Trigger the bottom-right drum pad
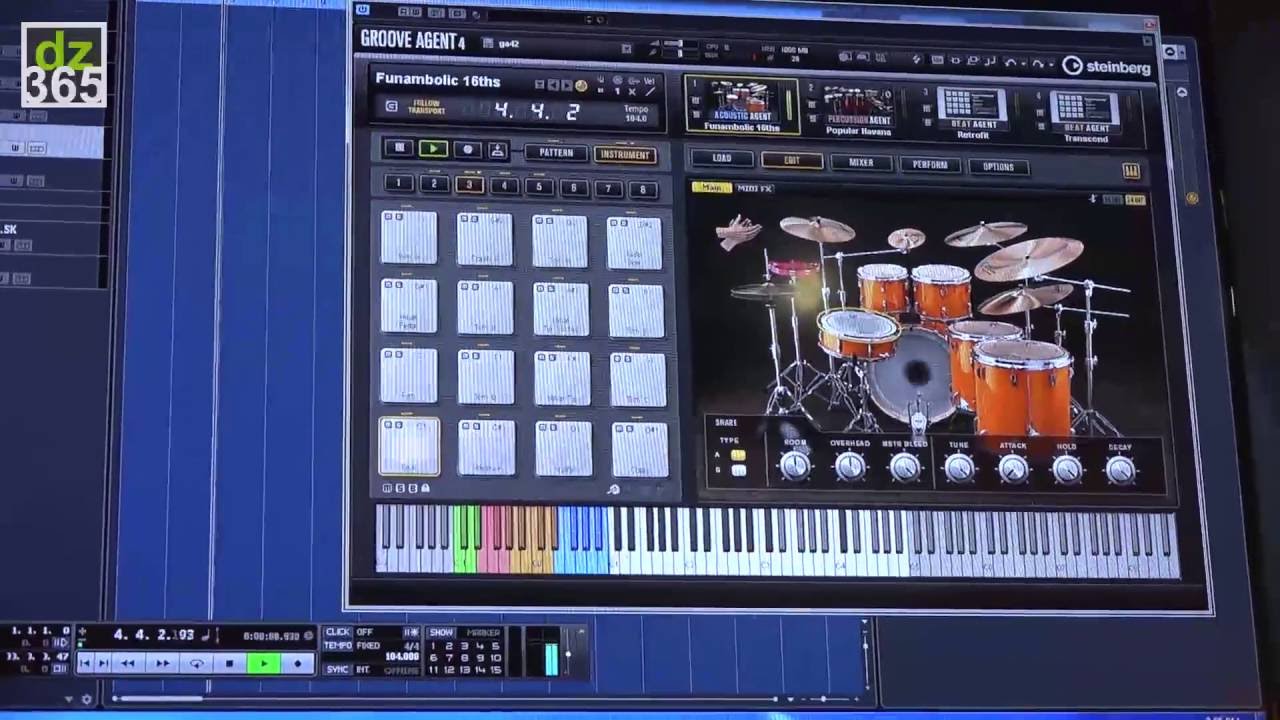 (x=640, y=450)
